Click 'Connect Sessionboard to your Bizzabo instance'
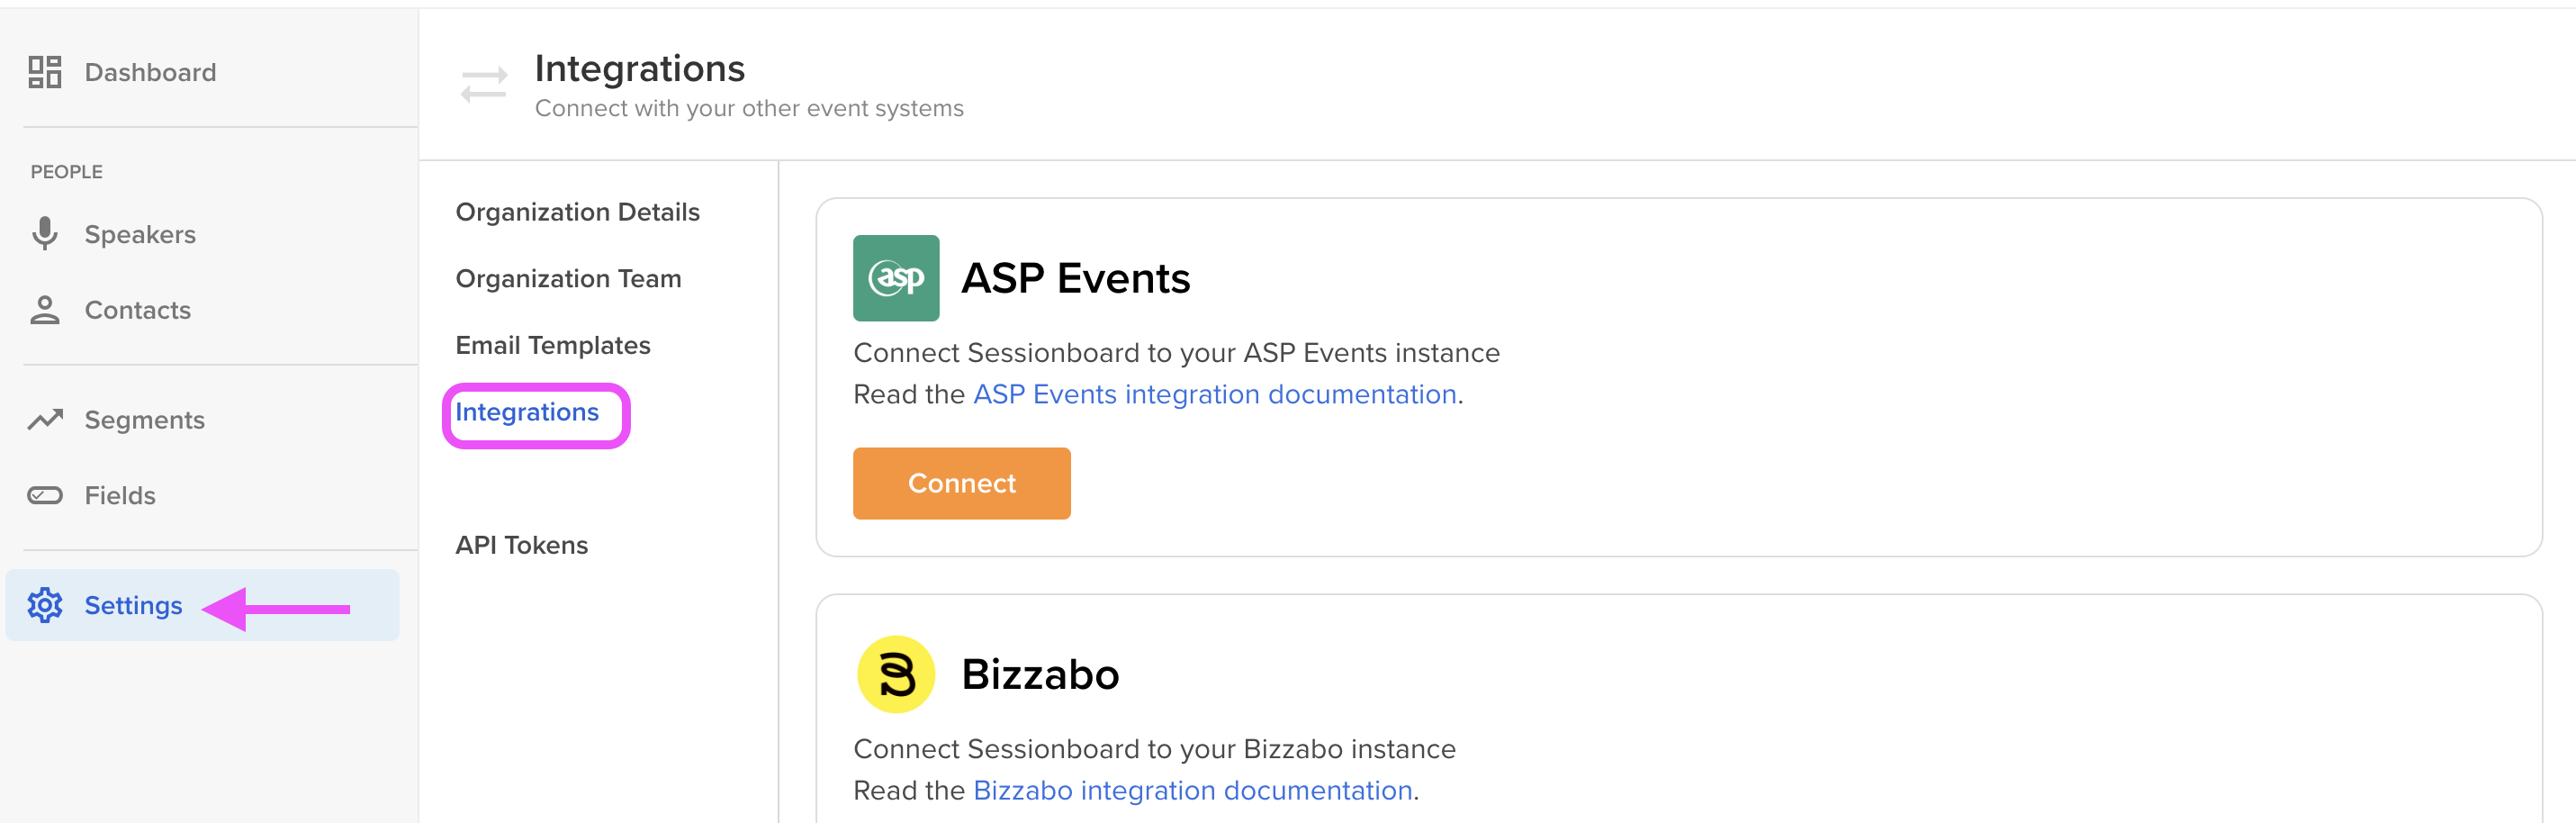 1155,748
